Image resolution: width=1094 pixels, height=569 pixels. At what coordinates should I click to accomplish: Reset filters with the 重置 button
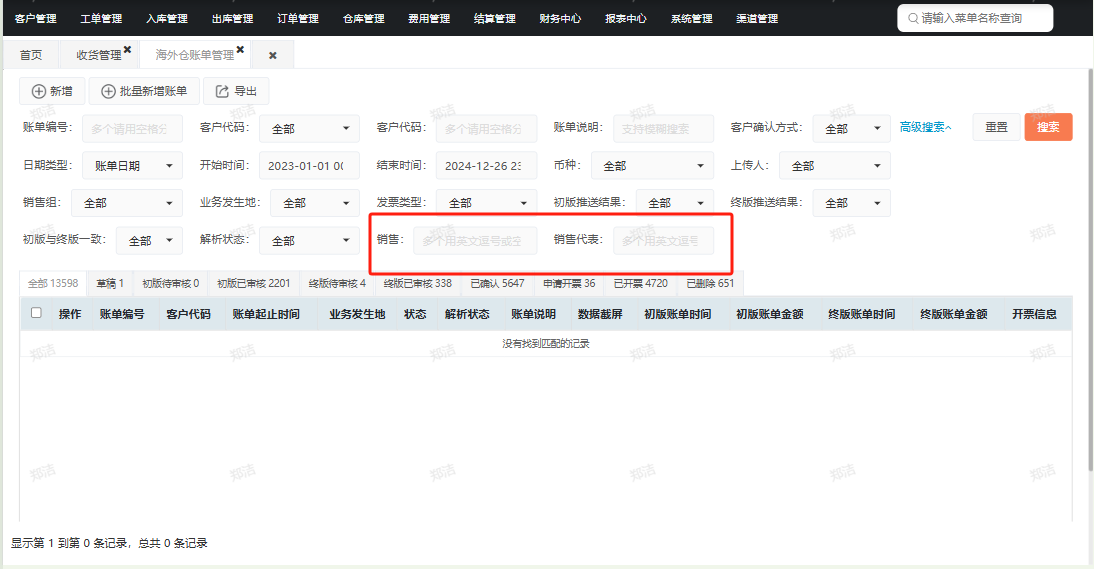996,127
